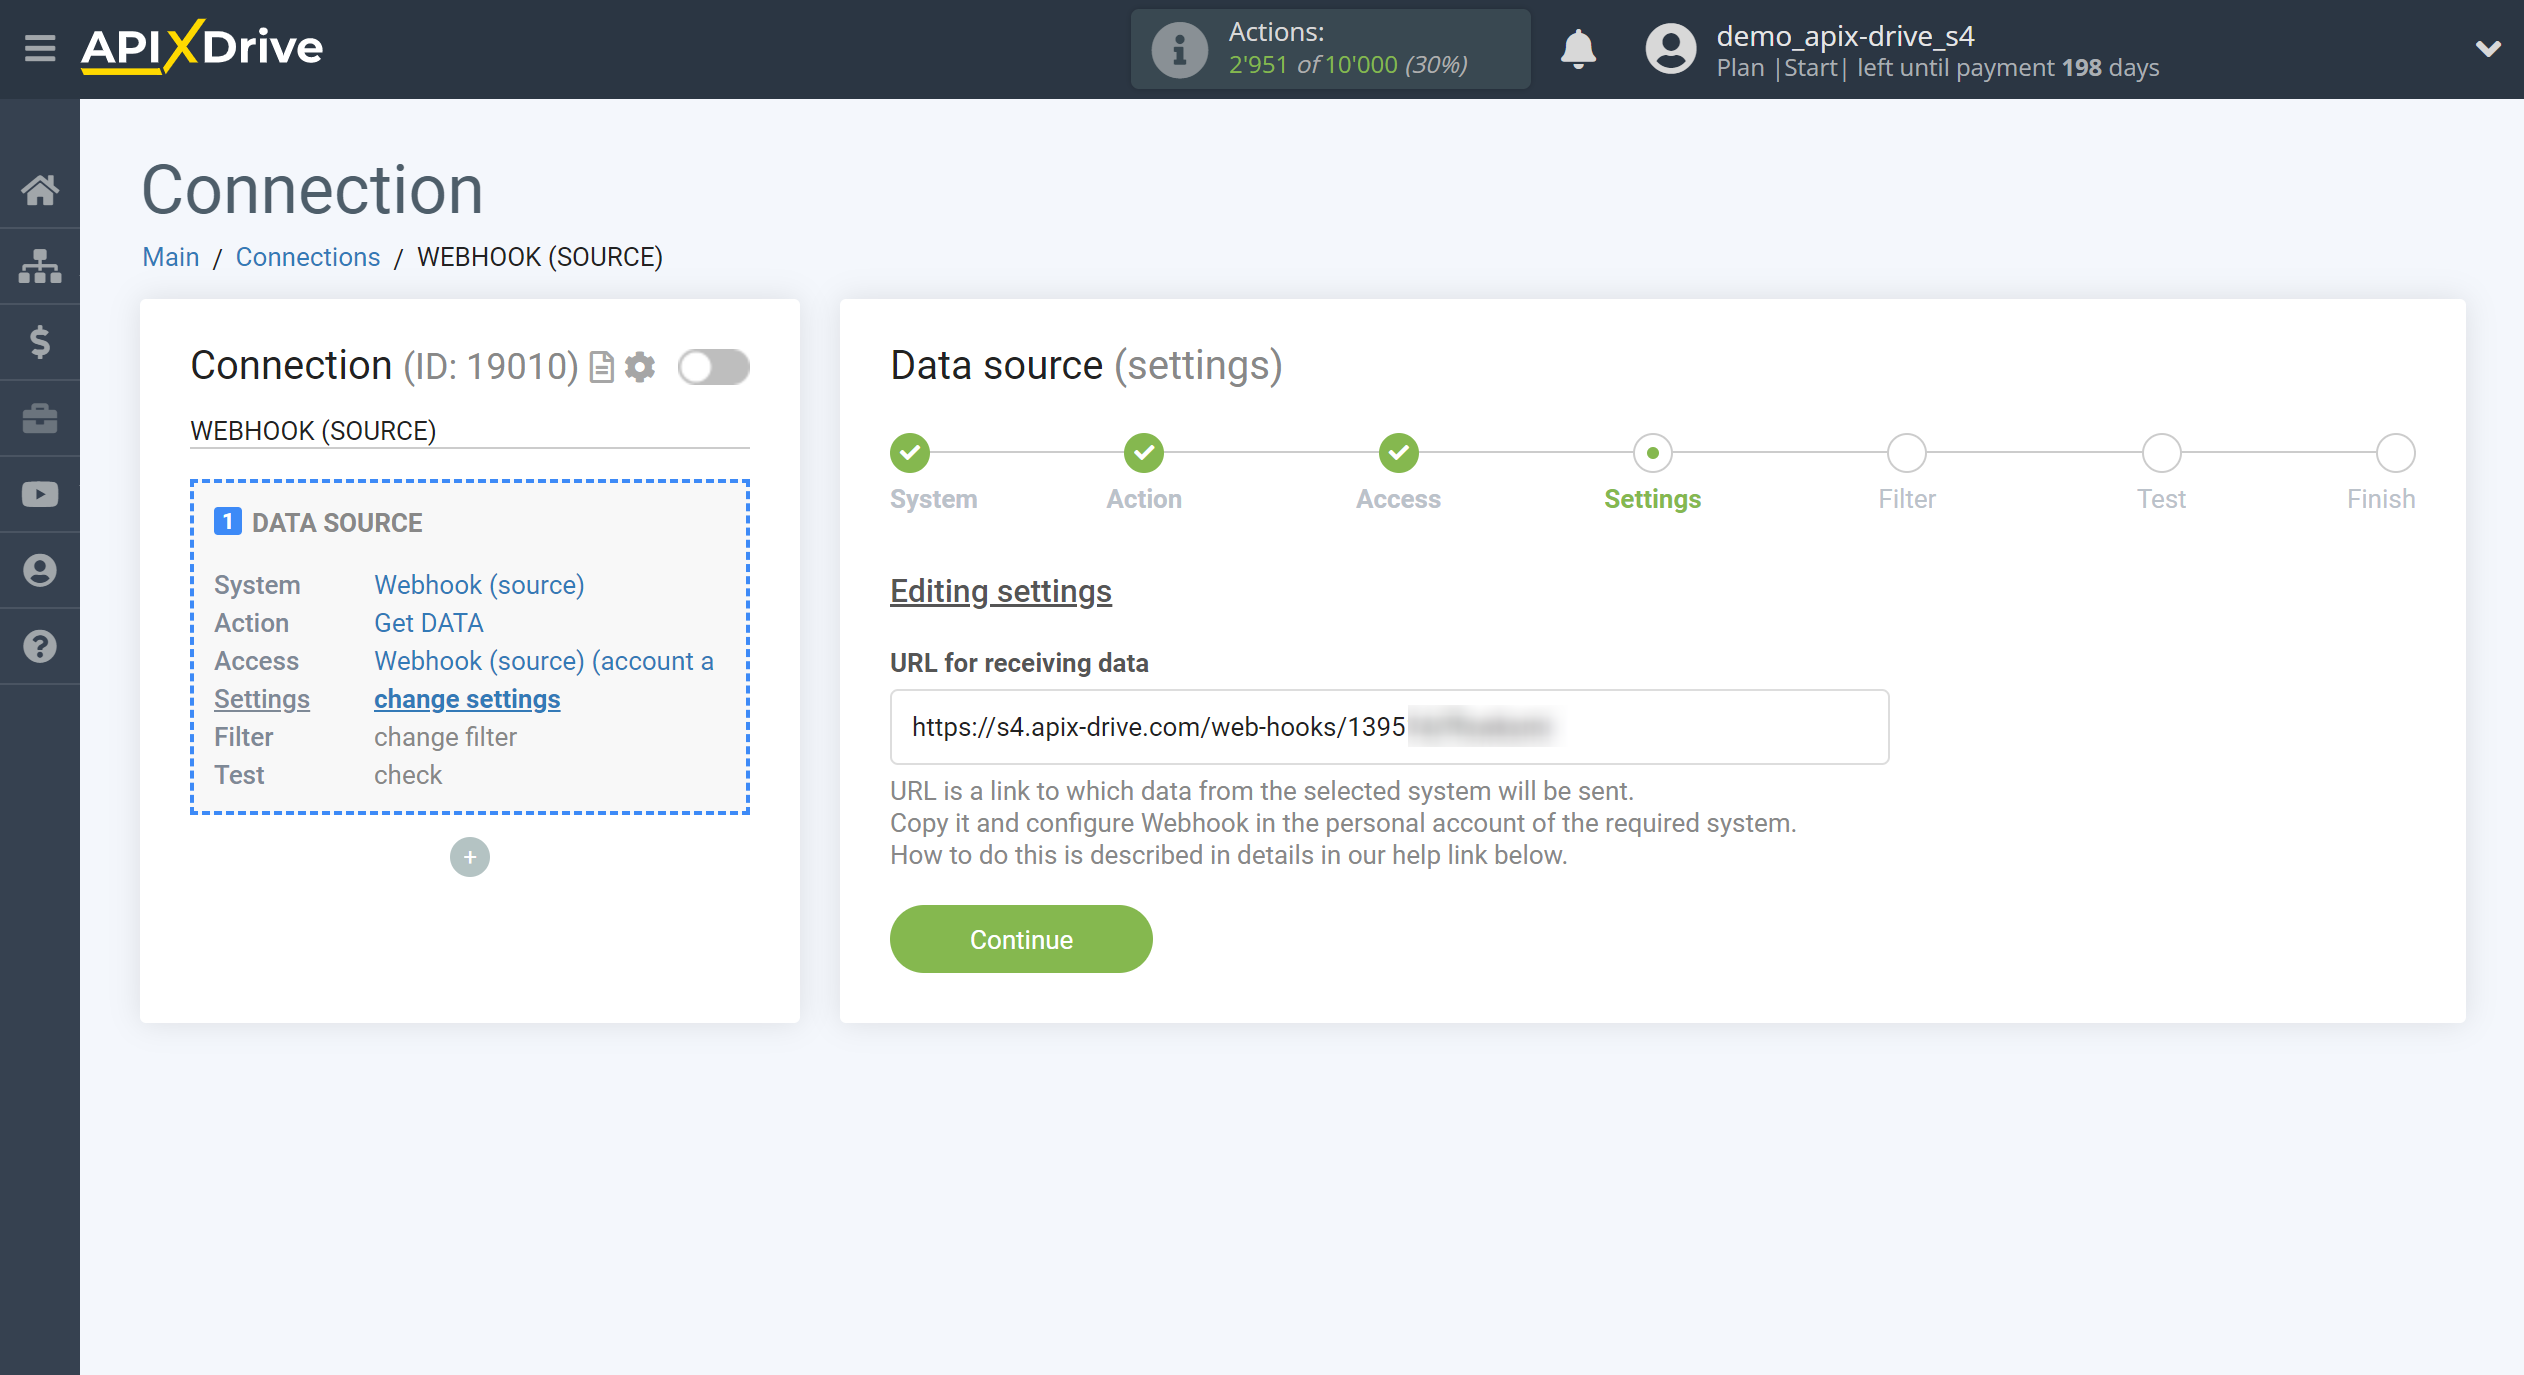Click the ApiX-Drive logo
Image resolution: width=2524 pixels, height=1375 pixels.
(202, 47)
